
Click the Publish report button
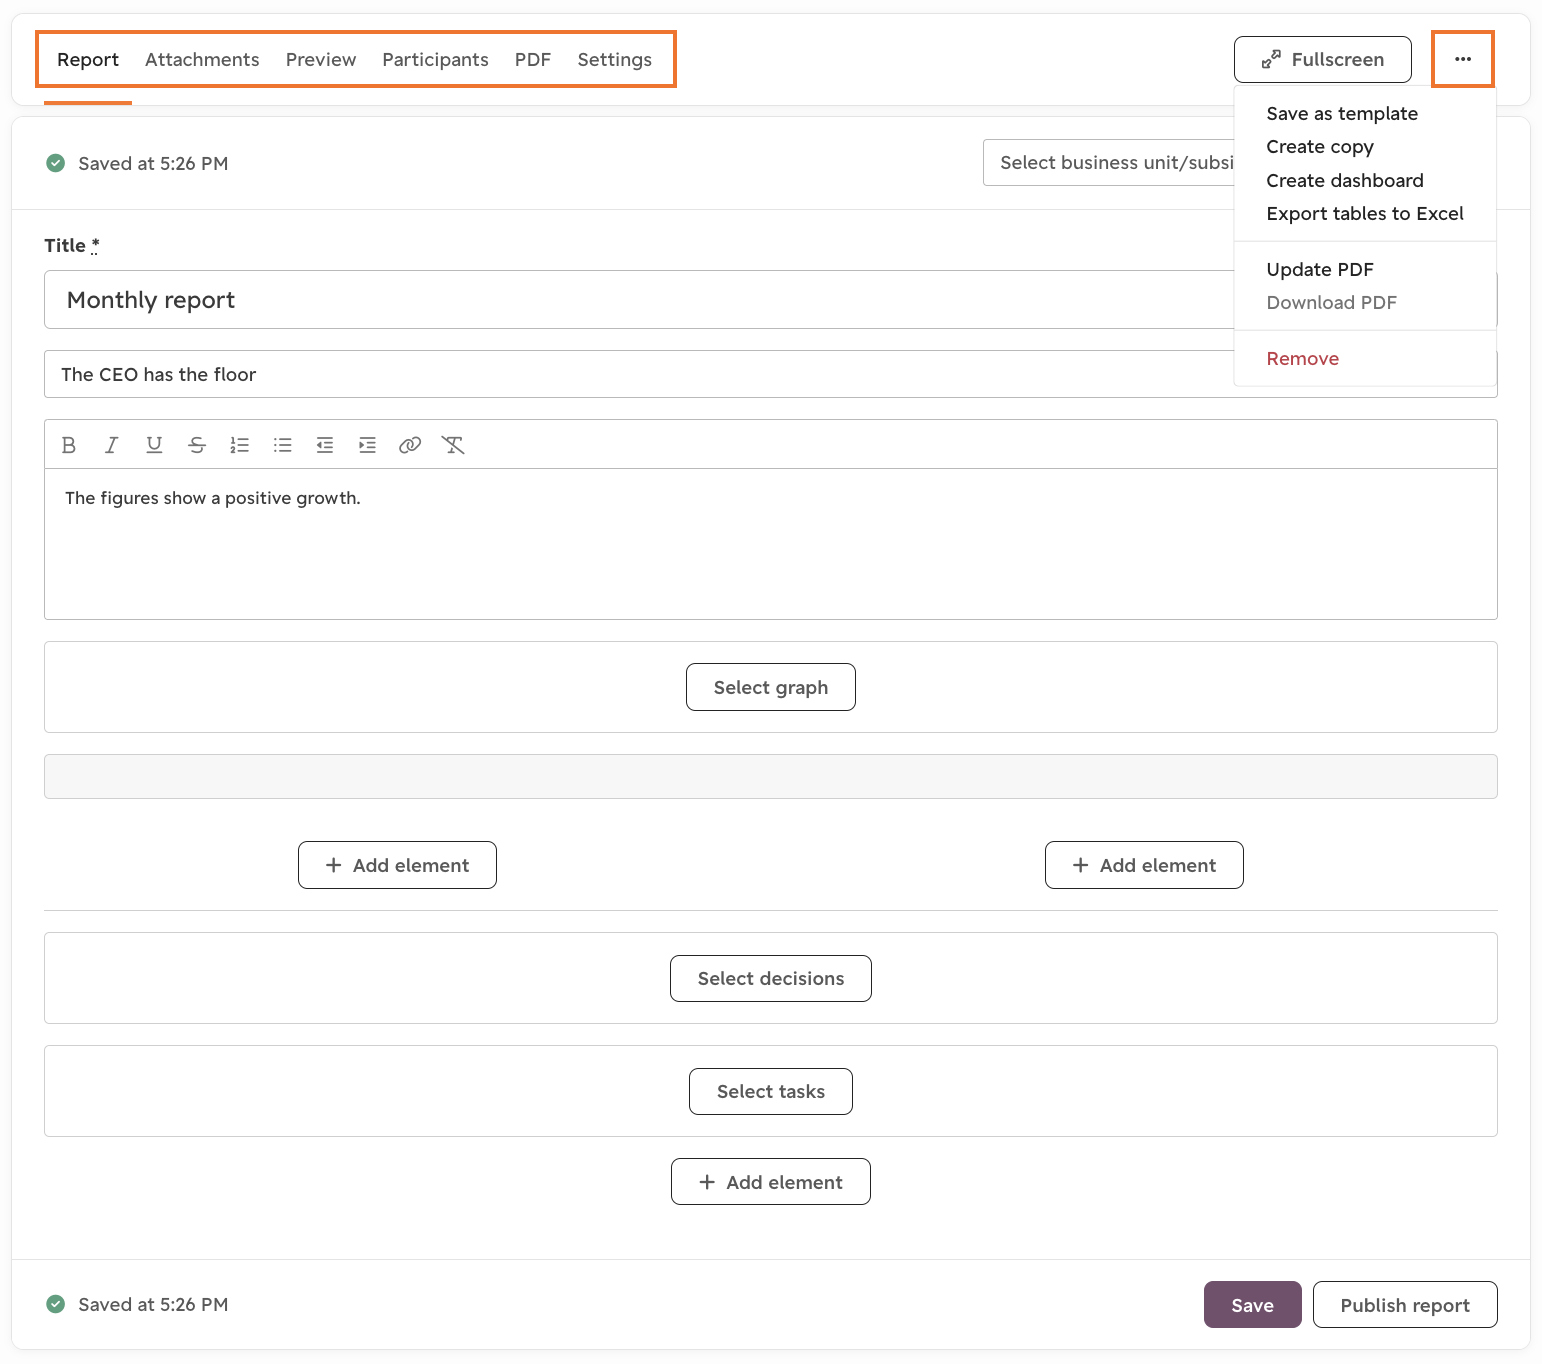[1405, 1304]
